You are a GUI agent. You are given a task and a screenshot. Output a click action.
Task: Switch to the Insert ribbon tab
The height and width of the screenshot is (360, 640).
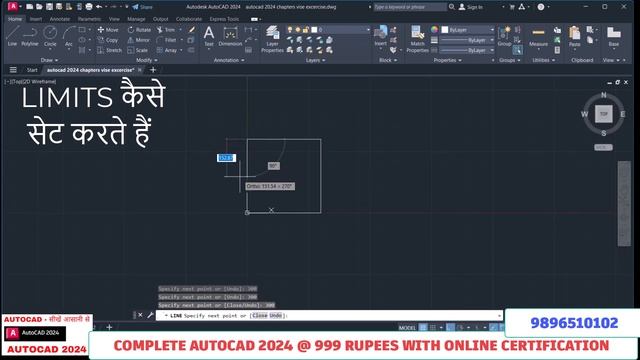tap(36, 19)
